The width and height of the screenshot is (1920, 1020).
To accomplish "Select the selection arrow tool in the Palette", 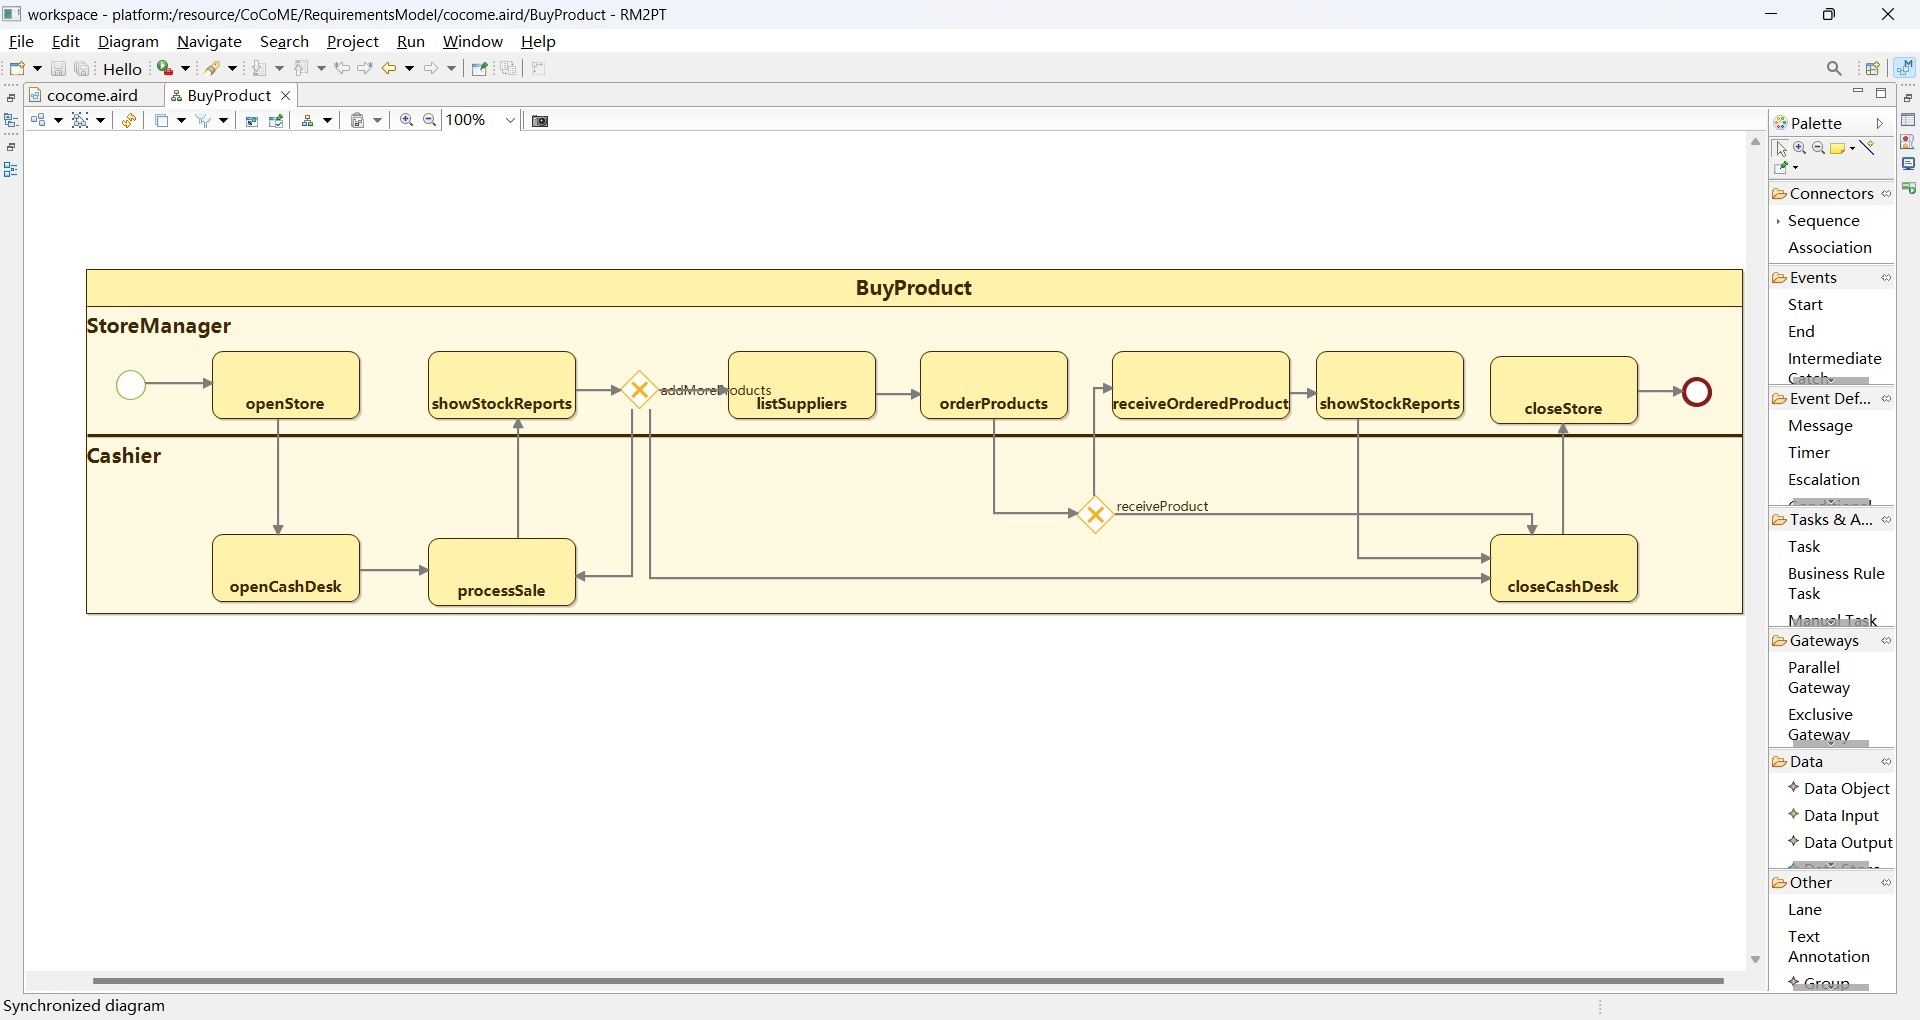I will tap(1783, 148).
